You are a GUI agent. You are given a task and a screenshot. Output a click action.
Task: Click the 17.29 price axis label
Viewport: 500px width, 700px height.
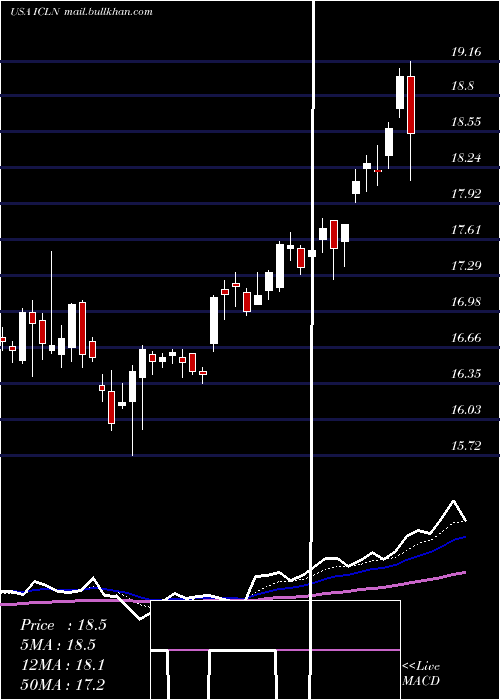[x=466, y=266]
